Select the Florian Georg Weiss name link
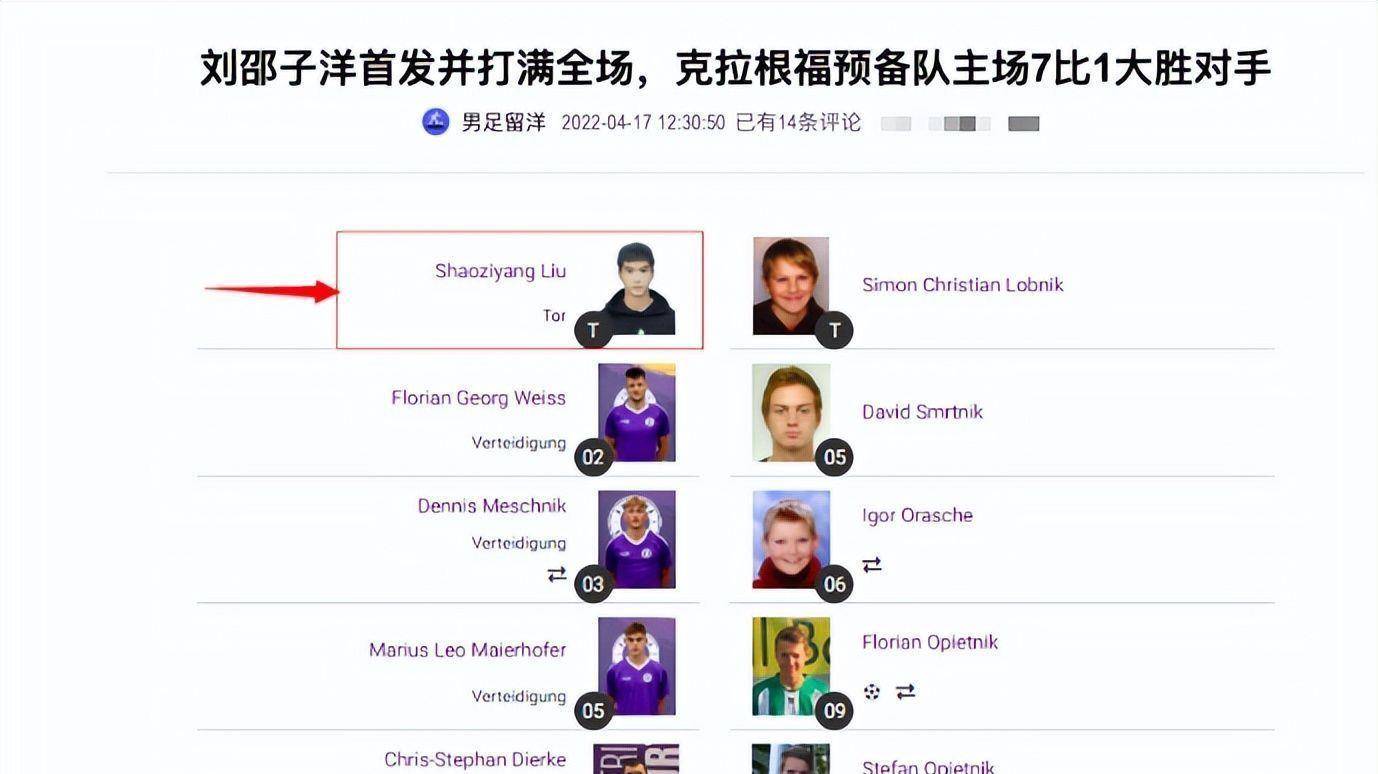Viewport: 1378px width, 774px height. click(x=478, y=398)
